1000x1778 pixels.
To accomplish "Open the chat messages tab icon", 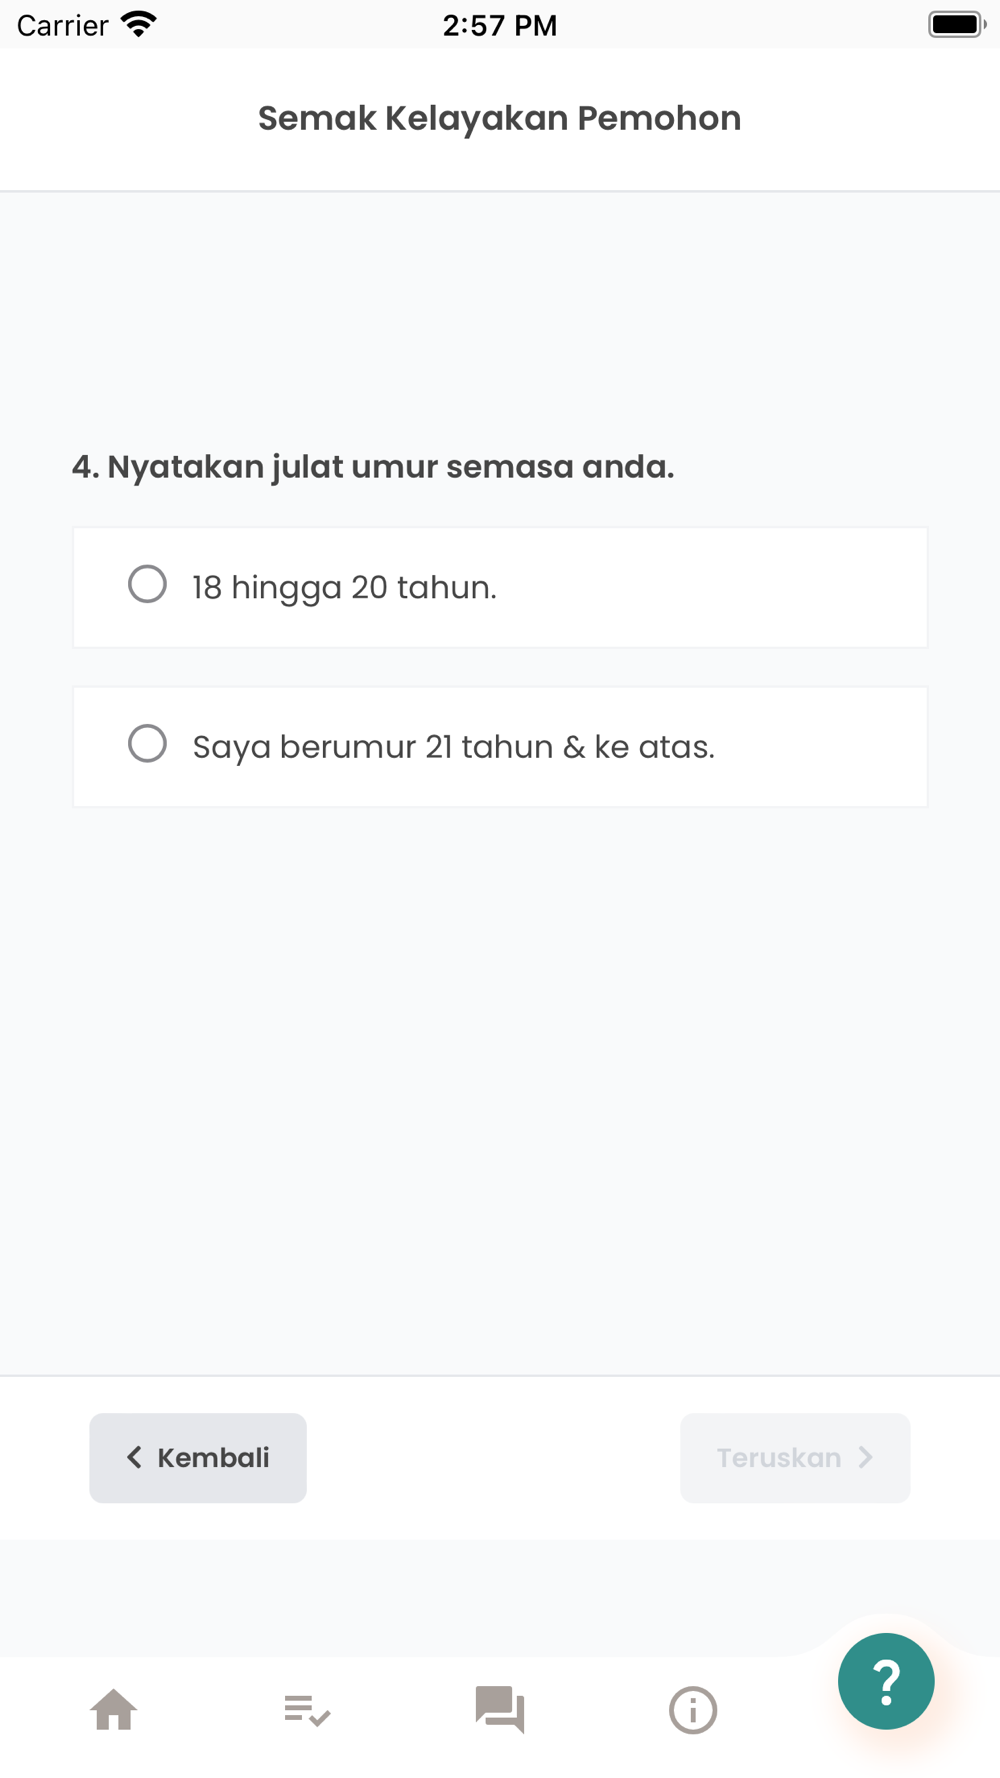I will (x=500, y=1710).
